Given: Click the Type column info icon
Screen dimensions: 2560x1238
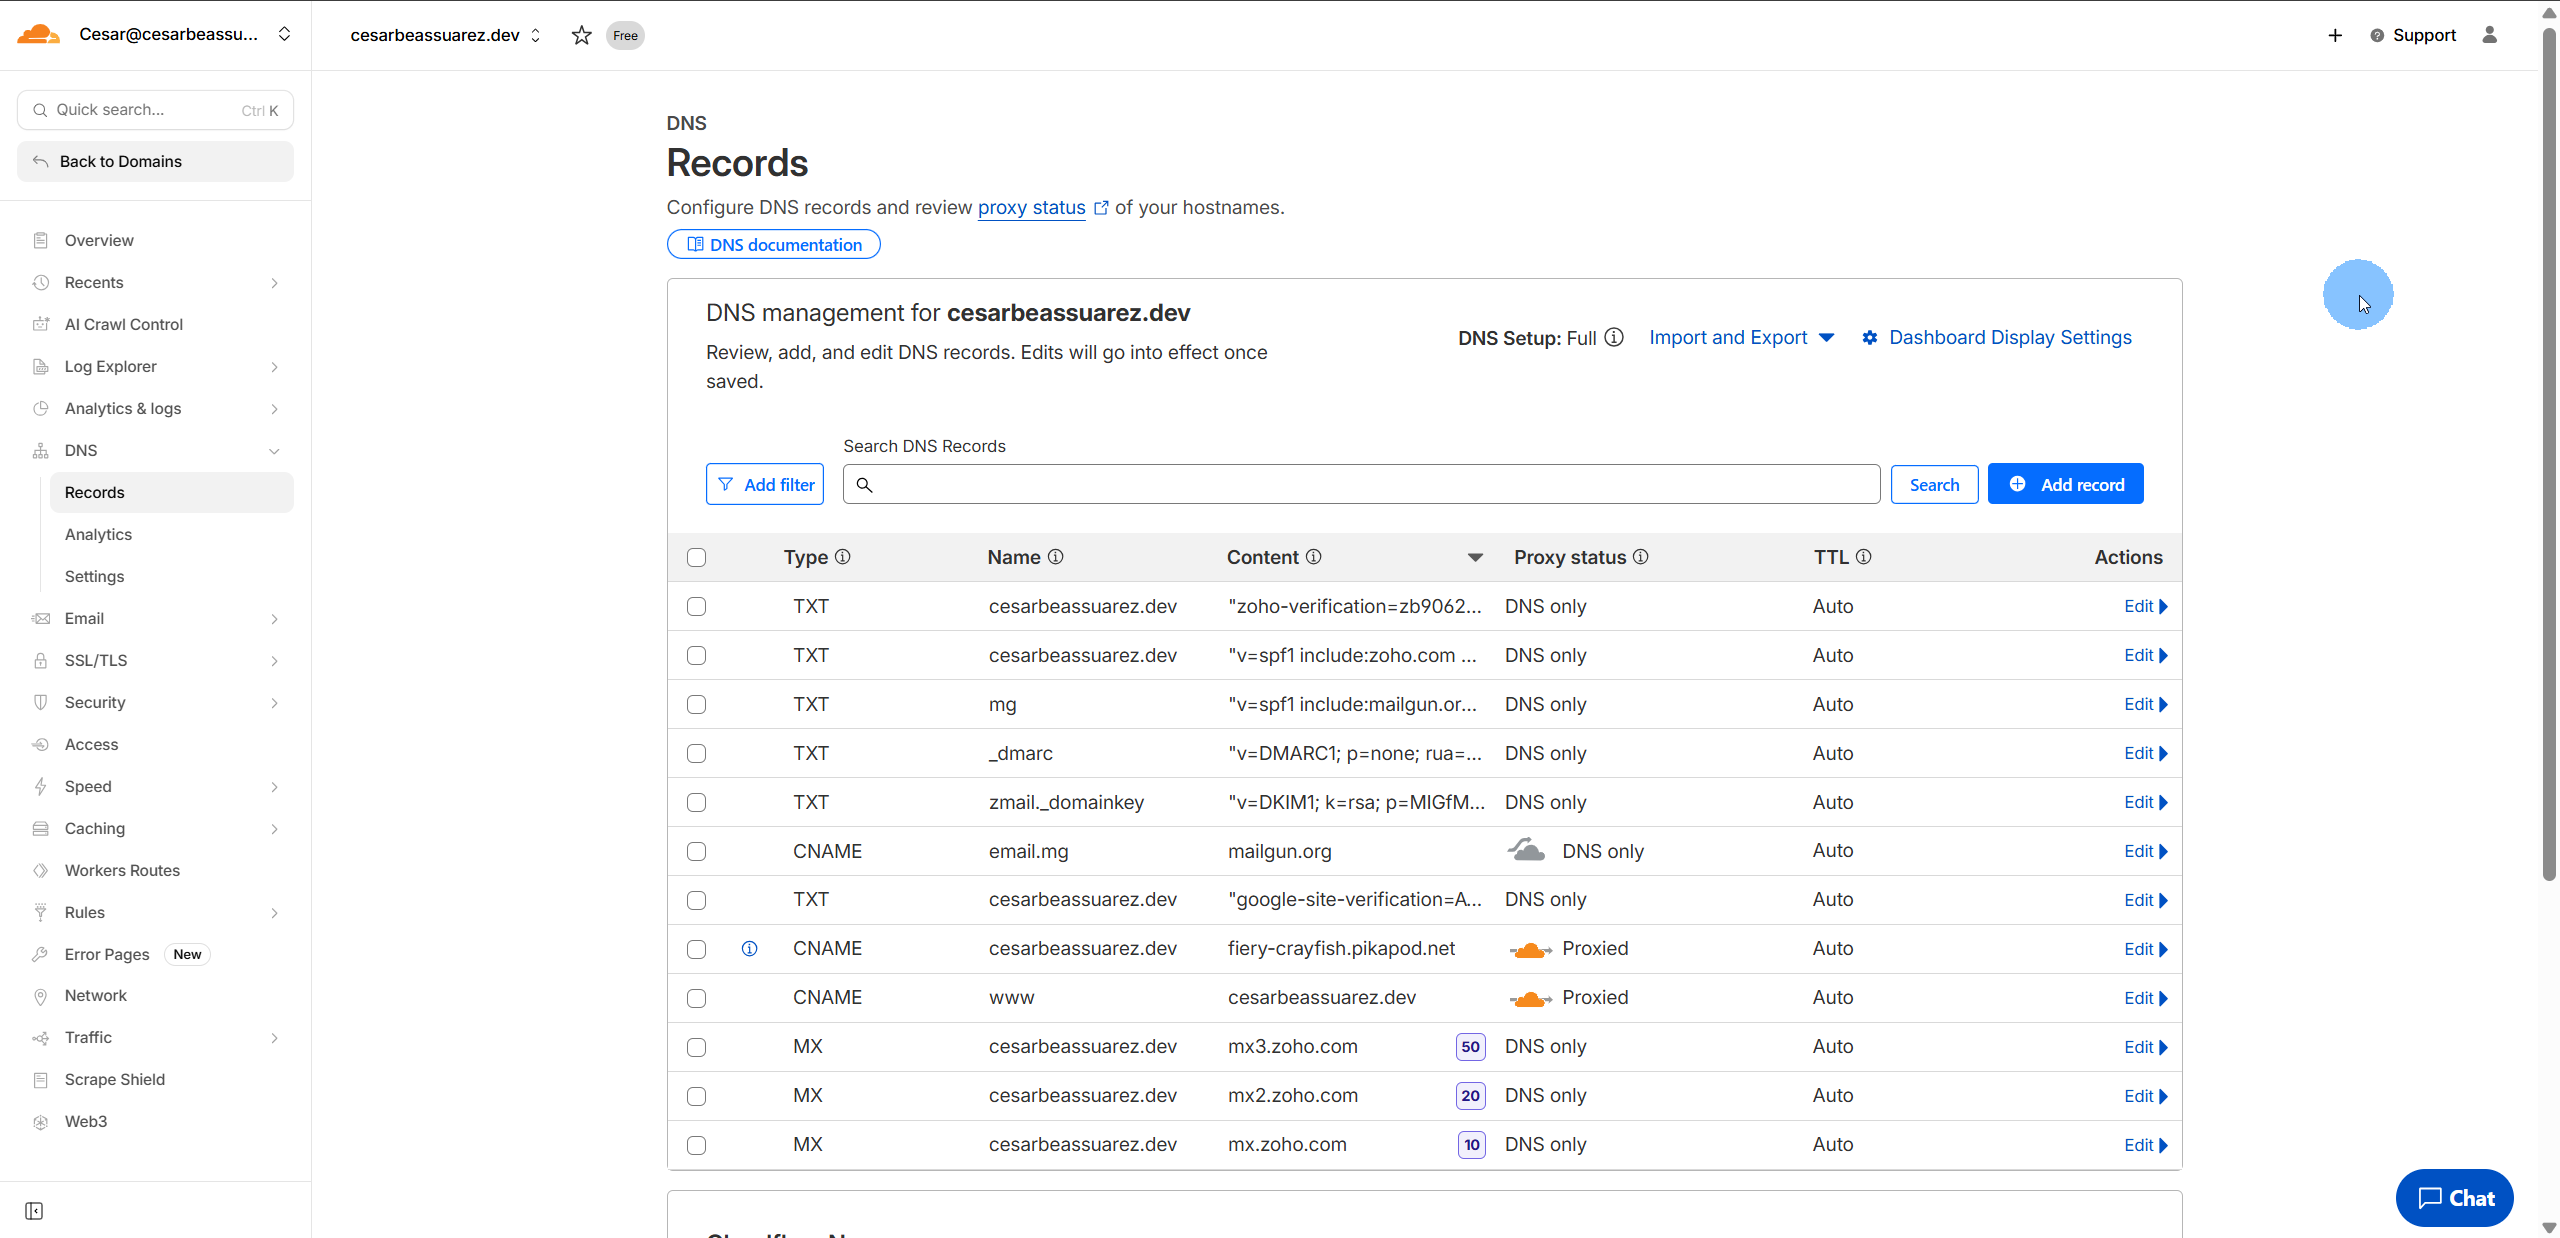Looking at the screenshot, I should point(843,557).
